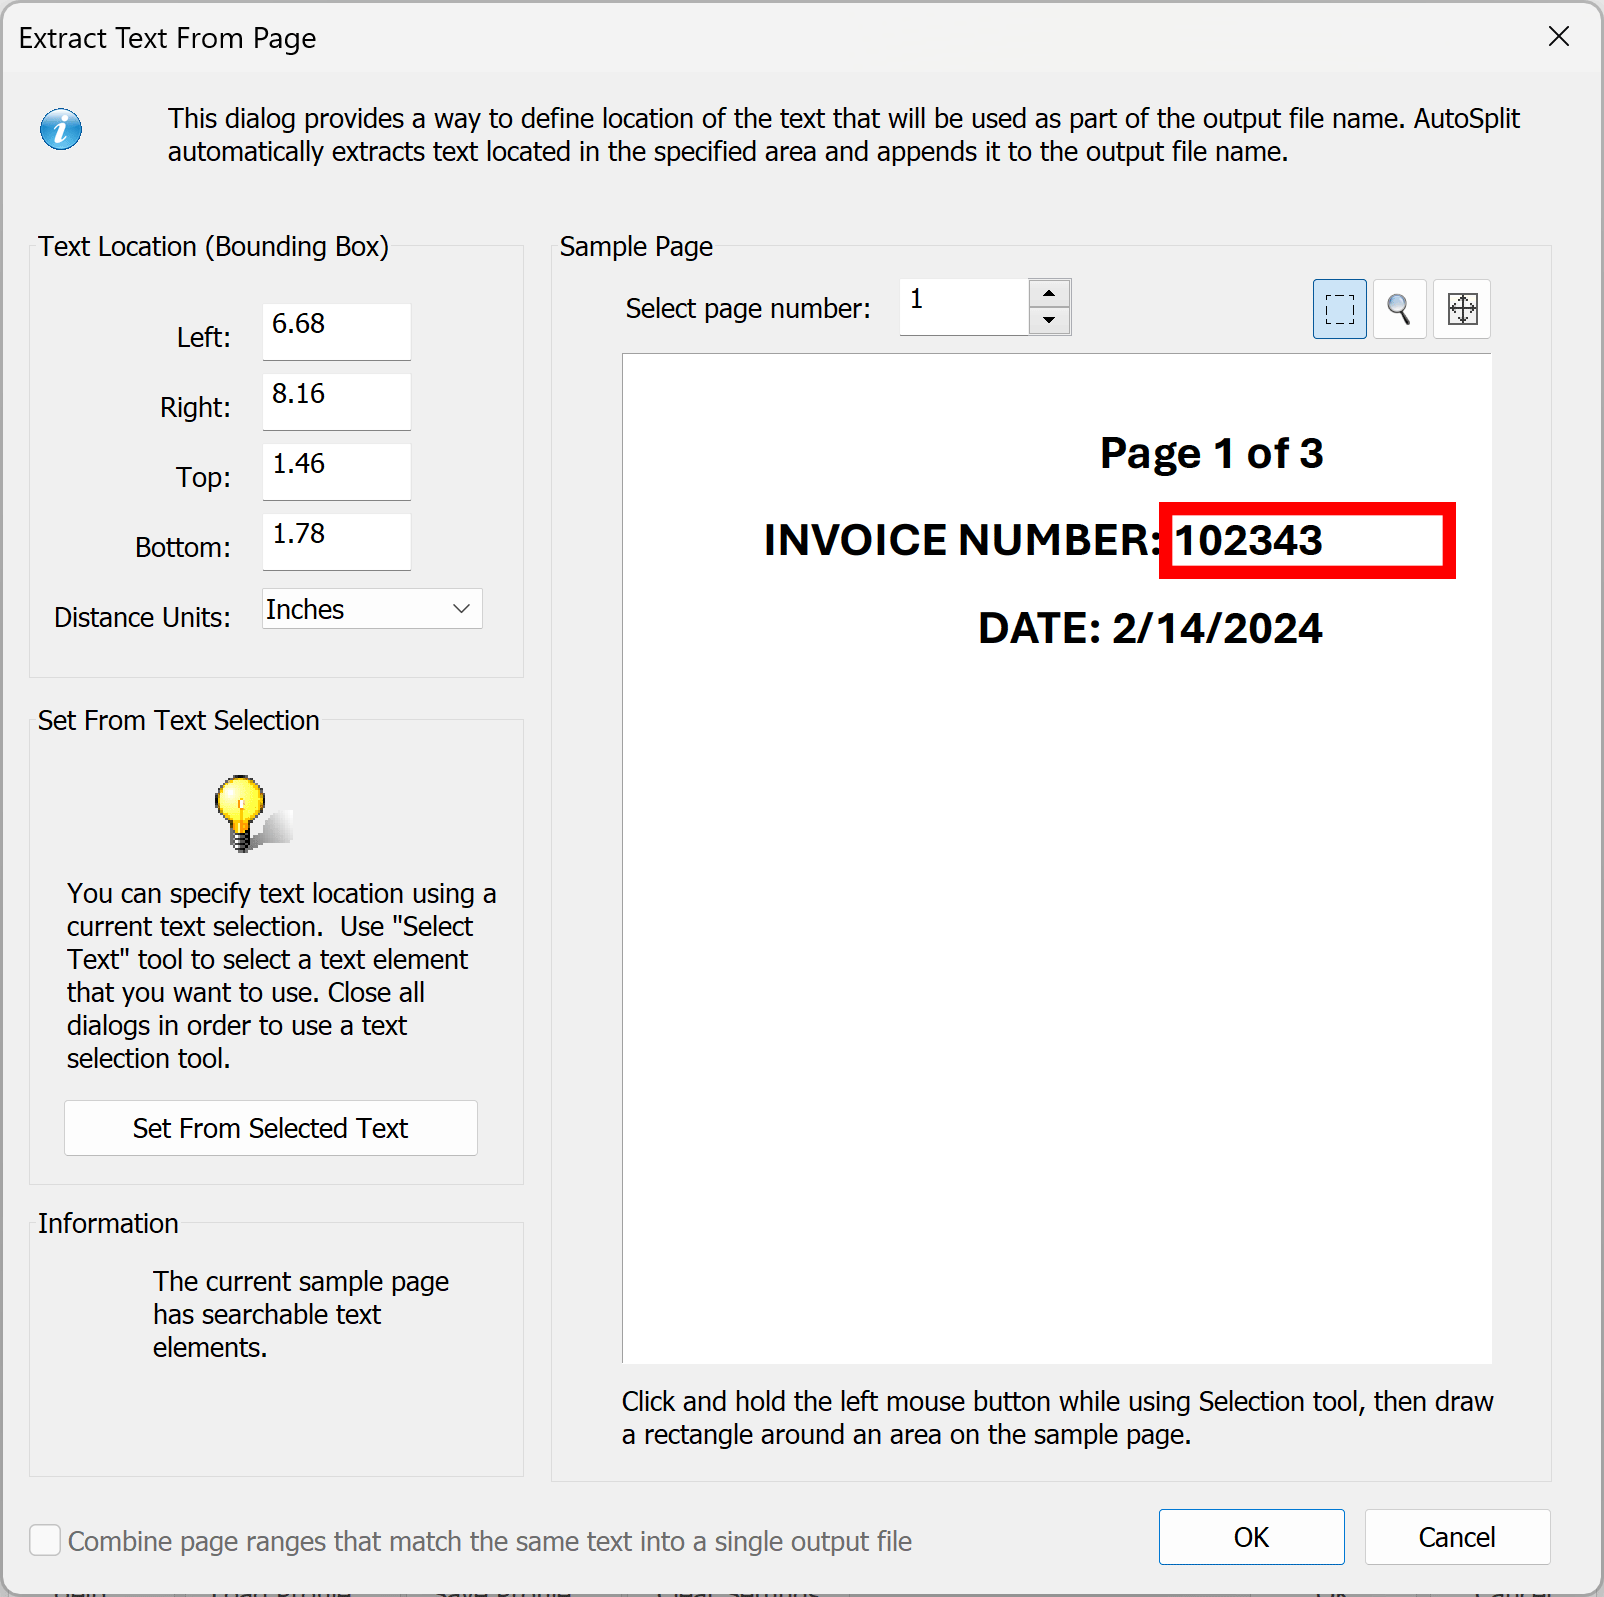Edit the Bottom value showing 1.78
The image size is (1604, 1597).
[336, 541]
